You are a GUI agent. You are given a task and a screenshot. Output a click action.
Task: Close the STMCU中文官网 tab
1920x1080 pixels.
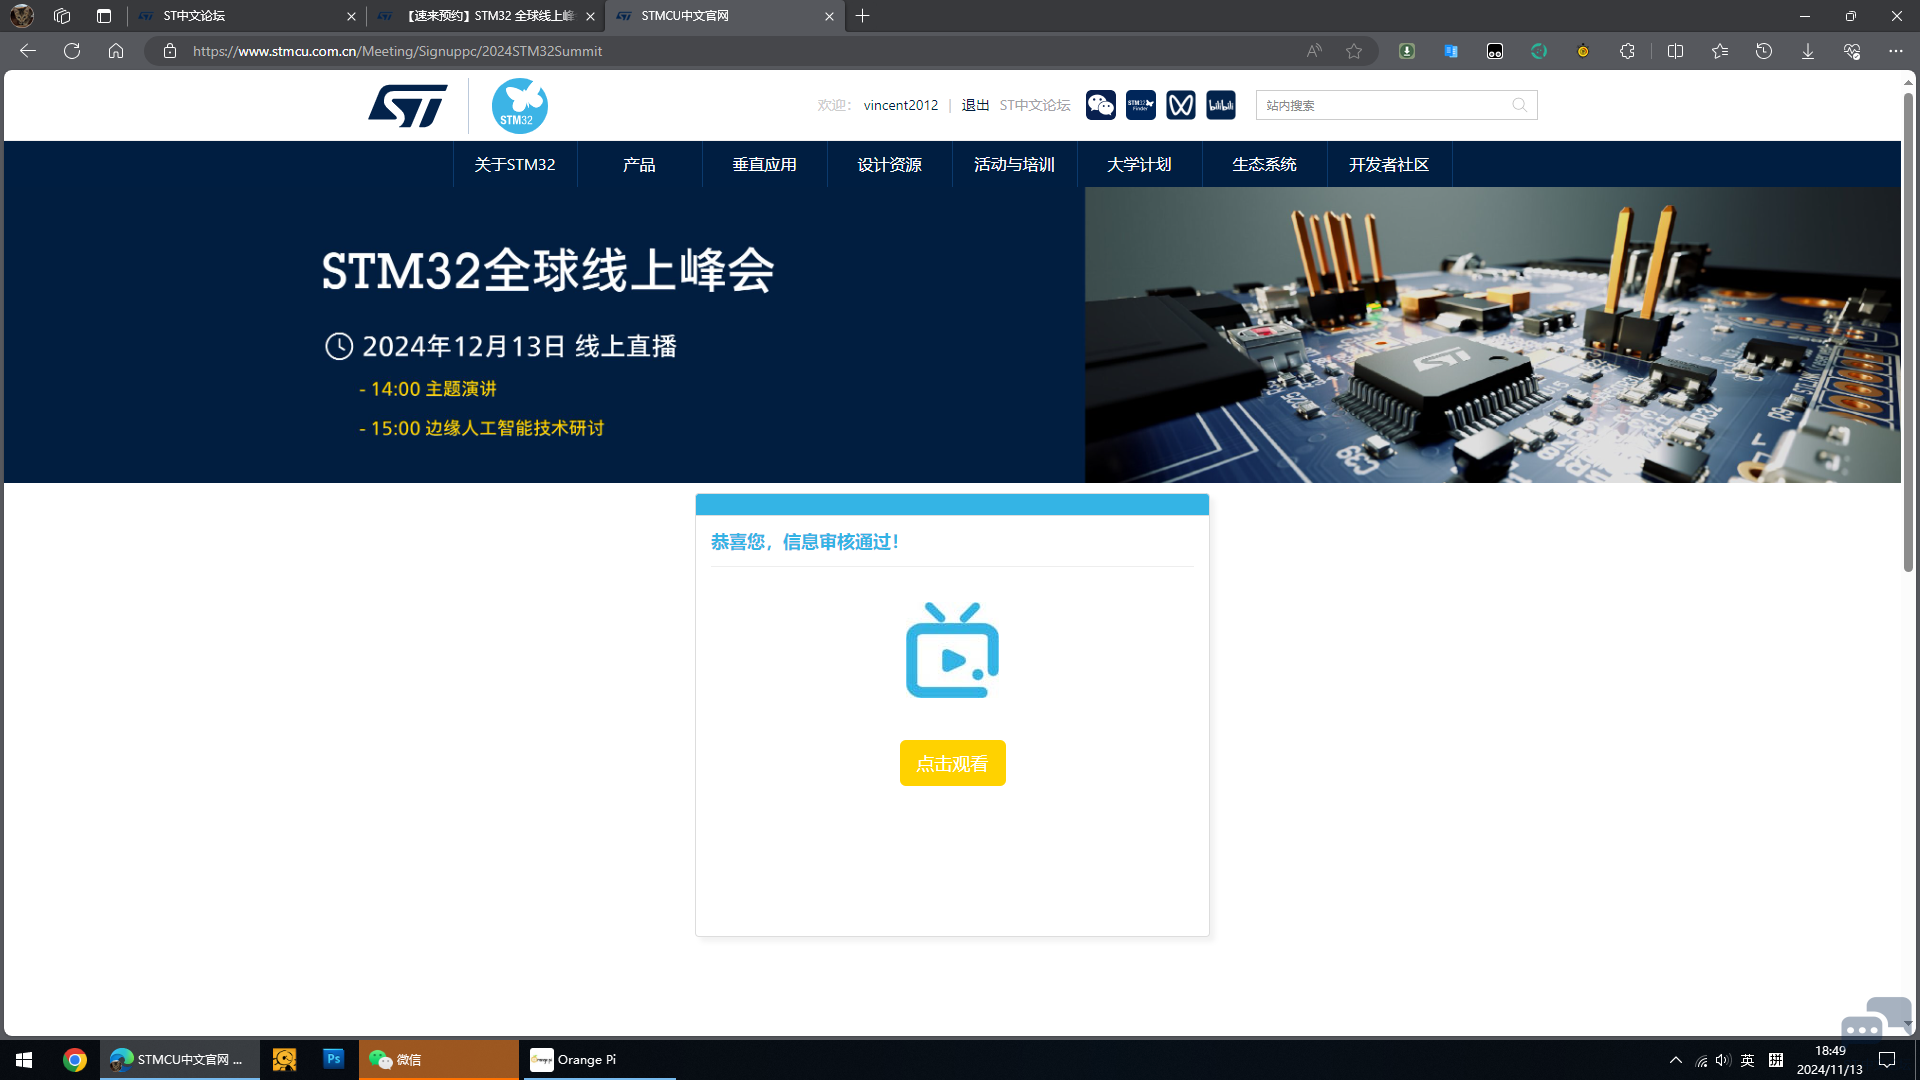(x=829, y=16)
